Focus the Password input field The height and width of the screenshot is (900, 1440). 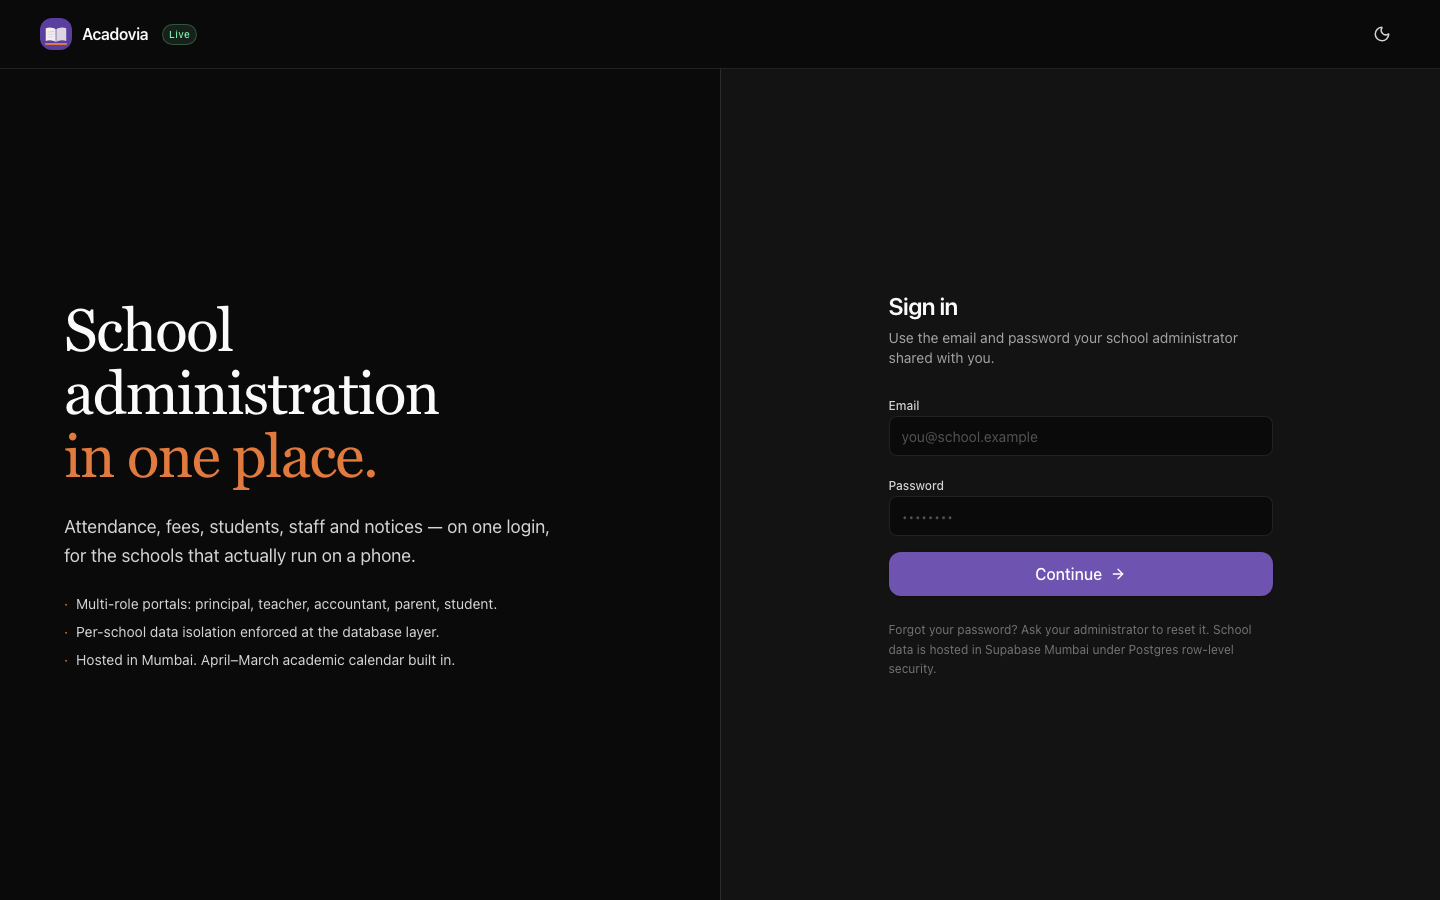(1080, 516)
